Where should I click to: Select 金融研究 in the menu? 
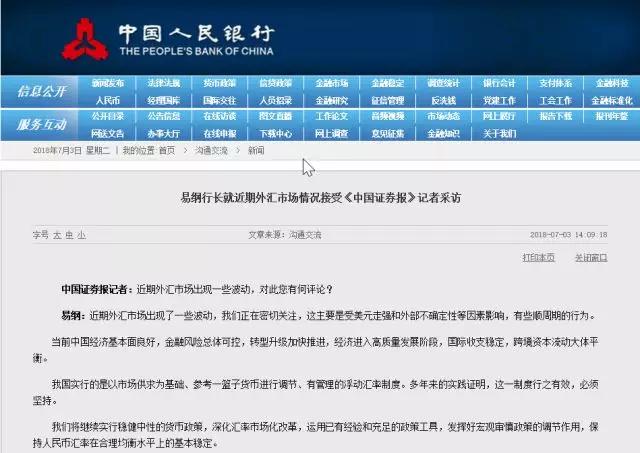tap(331, 100)
